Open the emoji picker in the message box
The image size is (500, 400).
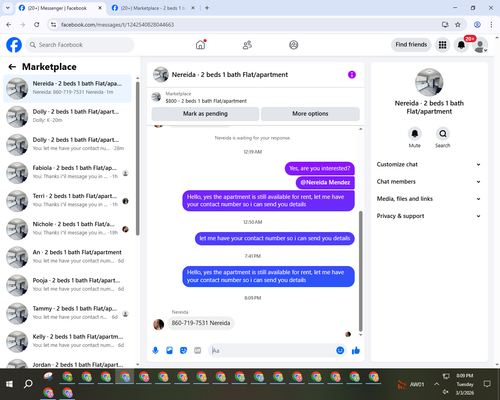[340, 350]
